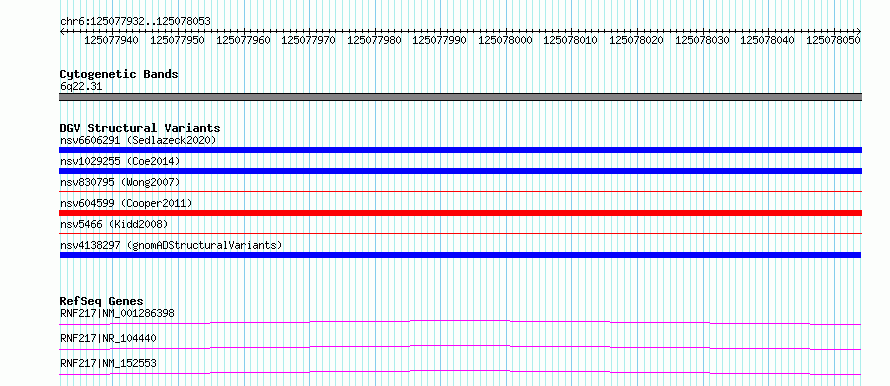The height and width of the screenshot is (386, 890).
Task: Select ruler position 125078000
Action: (505, 40)
